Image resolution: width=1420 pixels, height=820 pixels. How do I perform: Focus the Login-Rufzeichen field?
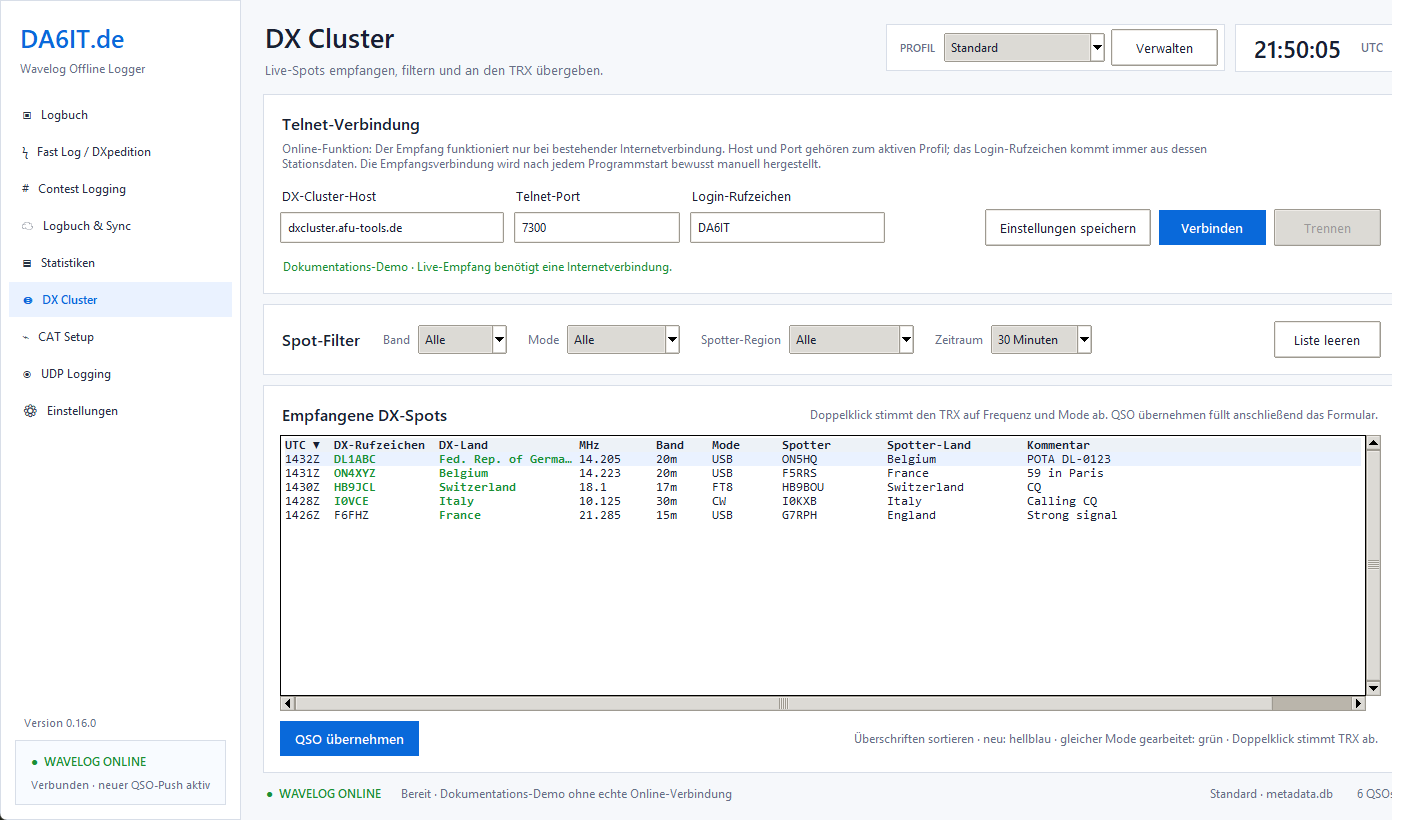(788, 227)
